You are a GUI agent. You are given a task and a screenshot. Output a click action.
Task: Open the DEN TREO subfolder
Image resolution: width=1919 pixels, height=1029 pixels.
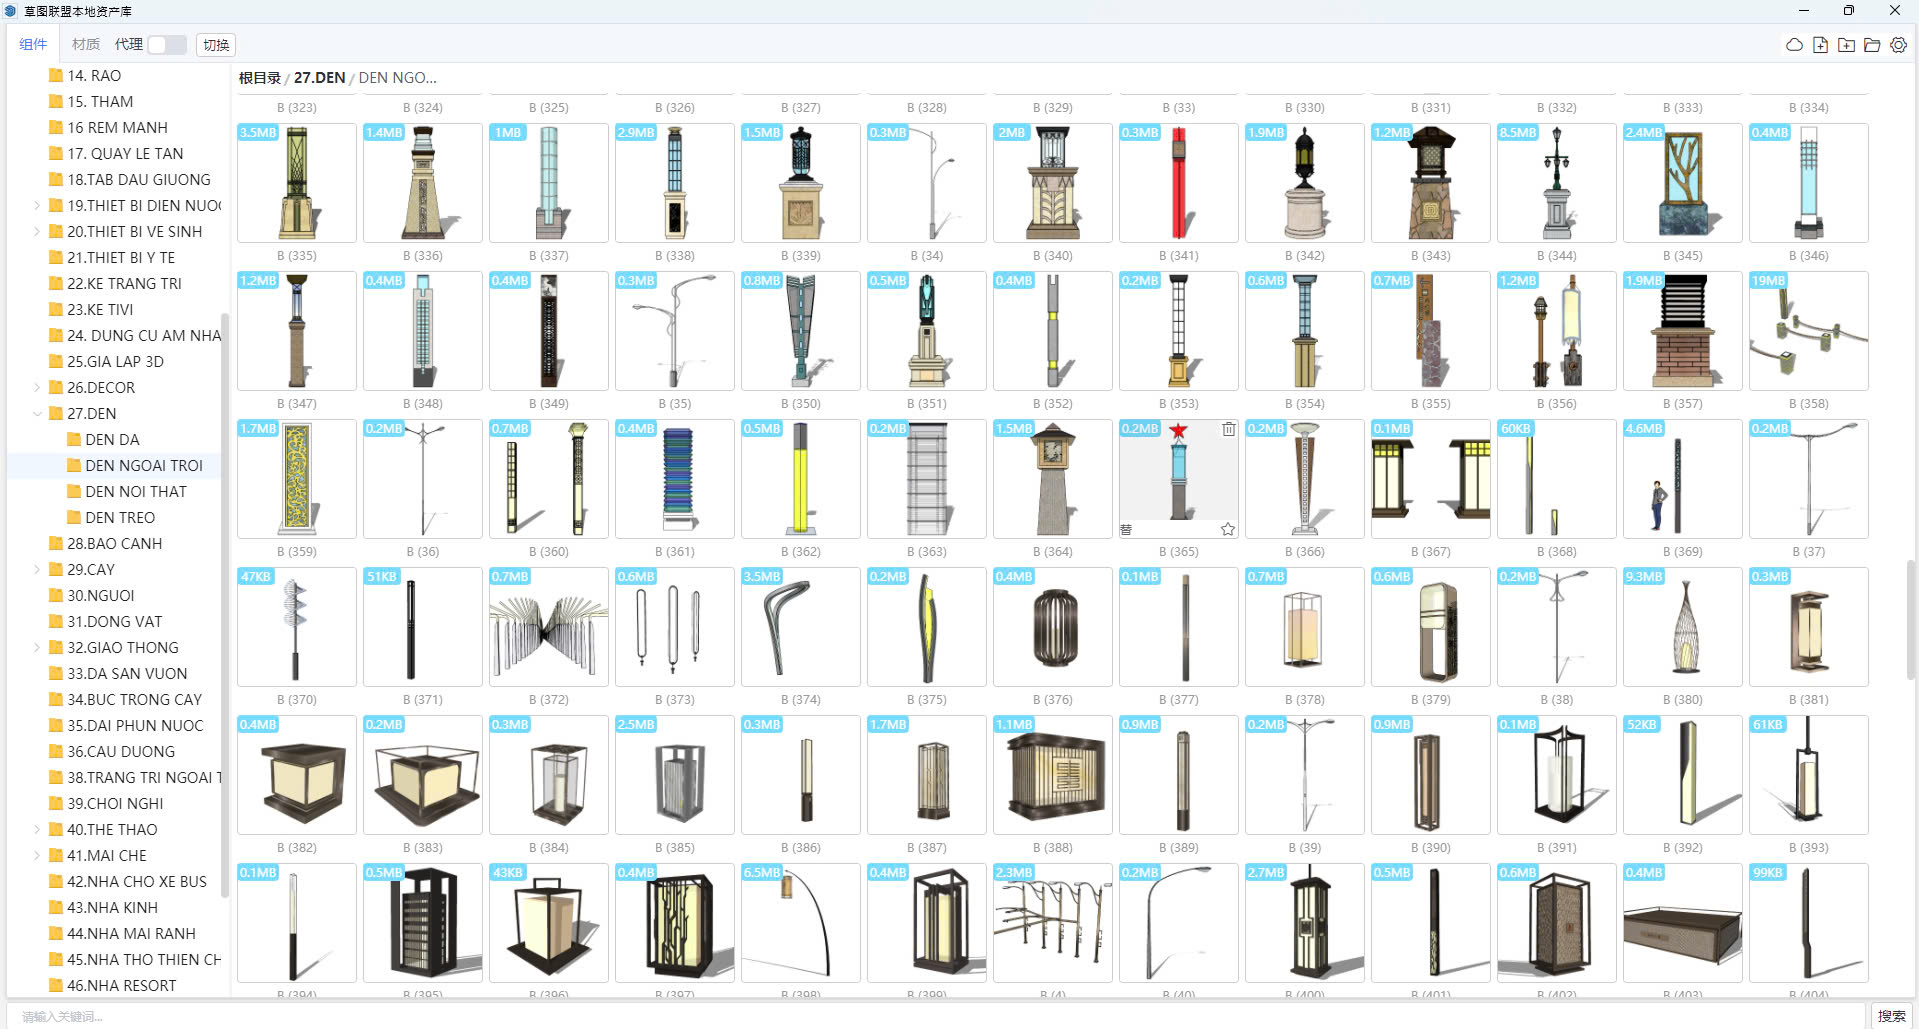coord(120,518)
